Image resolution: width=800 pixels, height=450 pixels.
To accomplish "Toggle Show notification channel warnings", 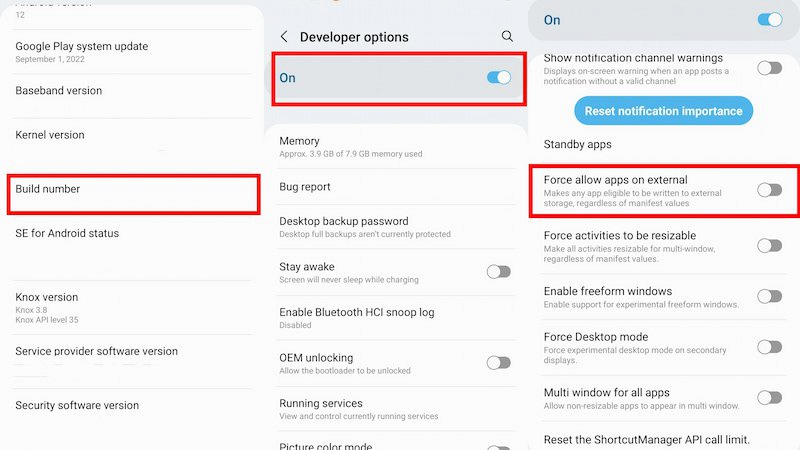I will click(769, 68).
